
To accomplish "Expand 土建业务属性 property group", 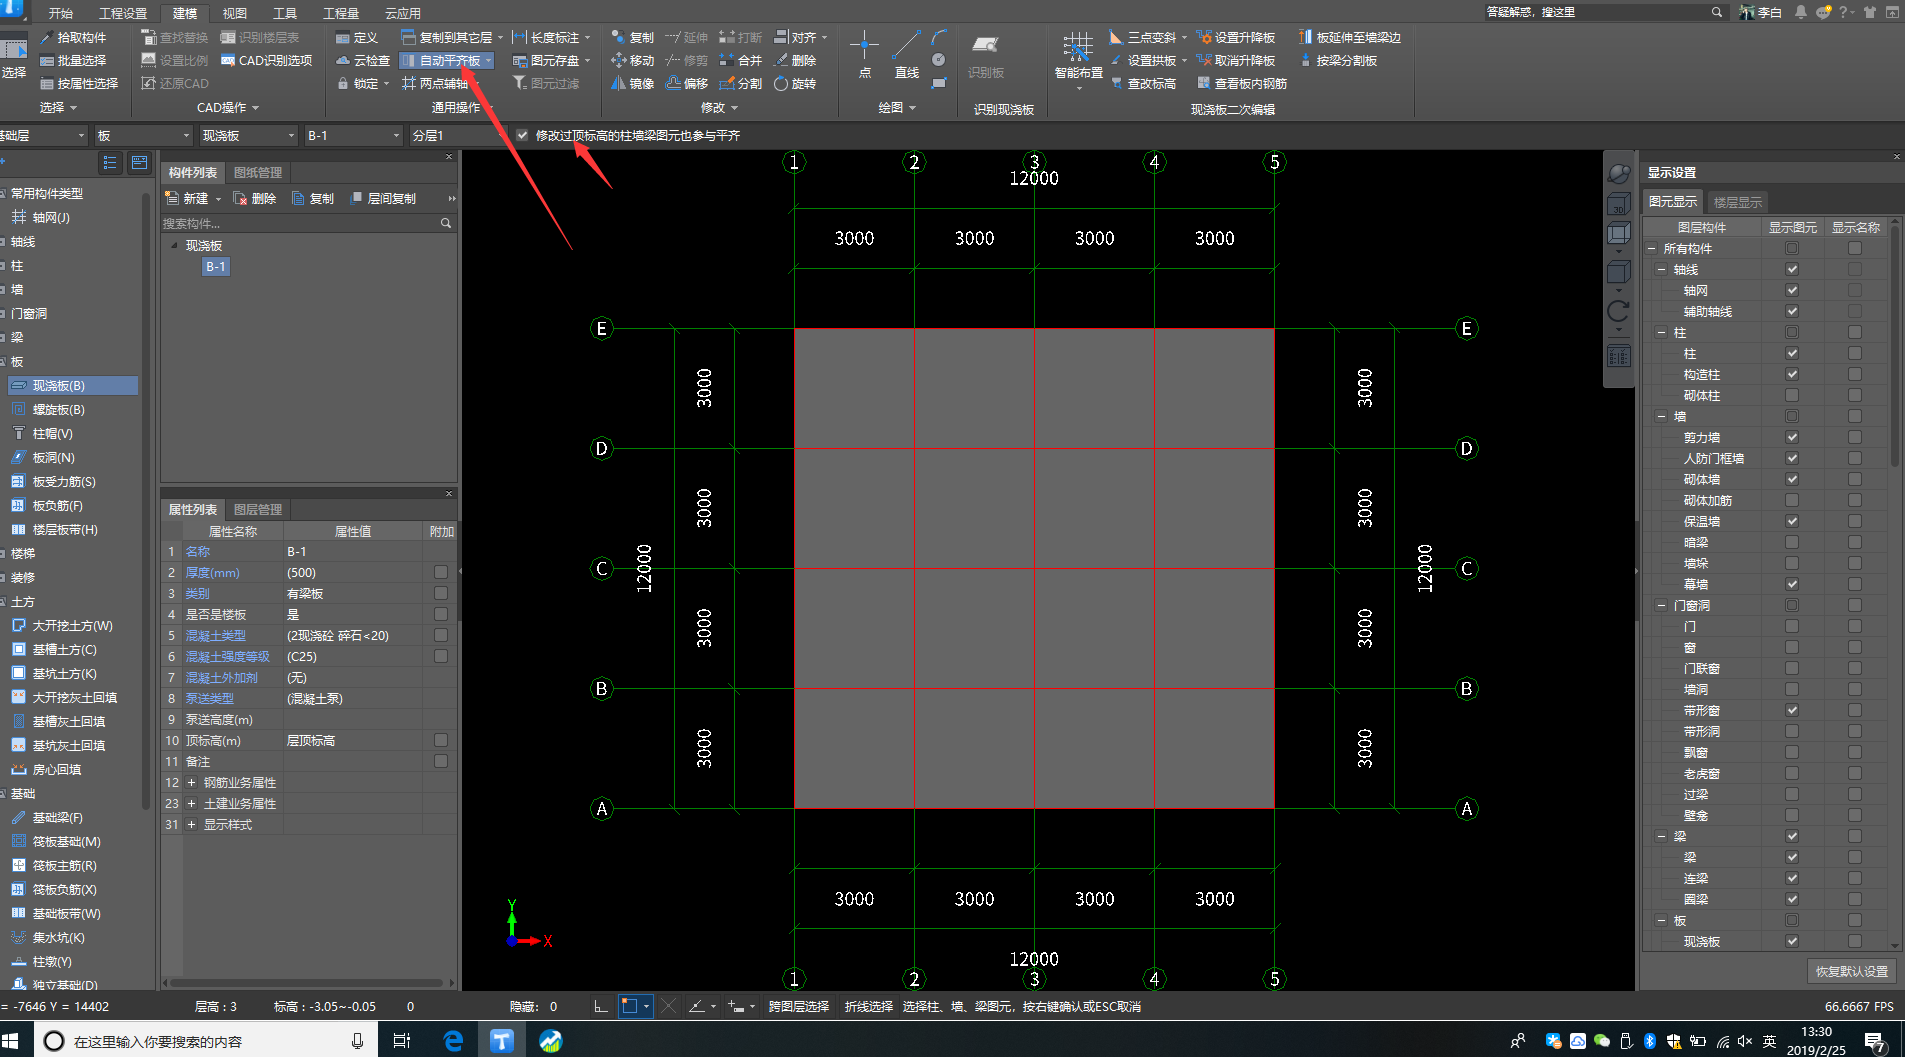I will pyautogui.click(x=191, y=803).
